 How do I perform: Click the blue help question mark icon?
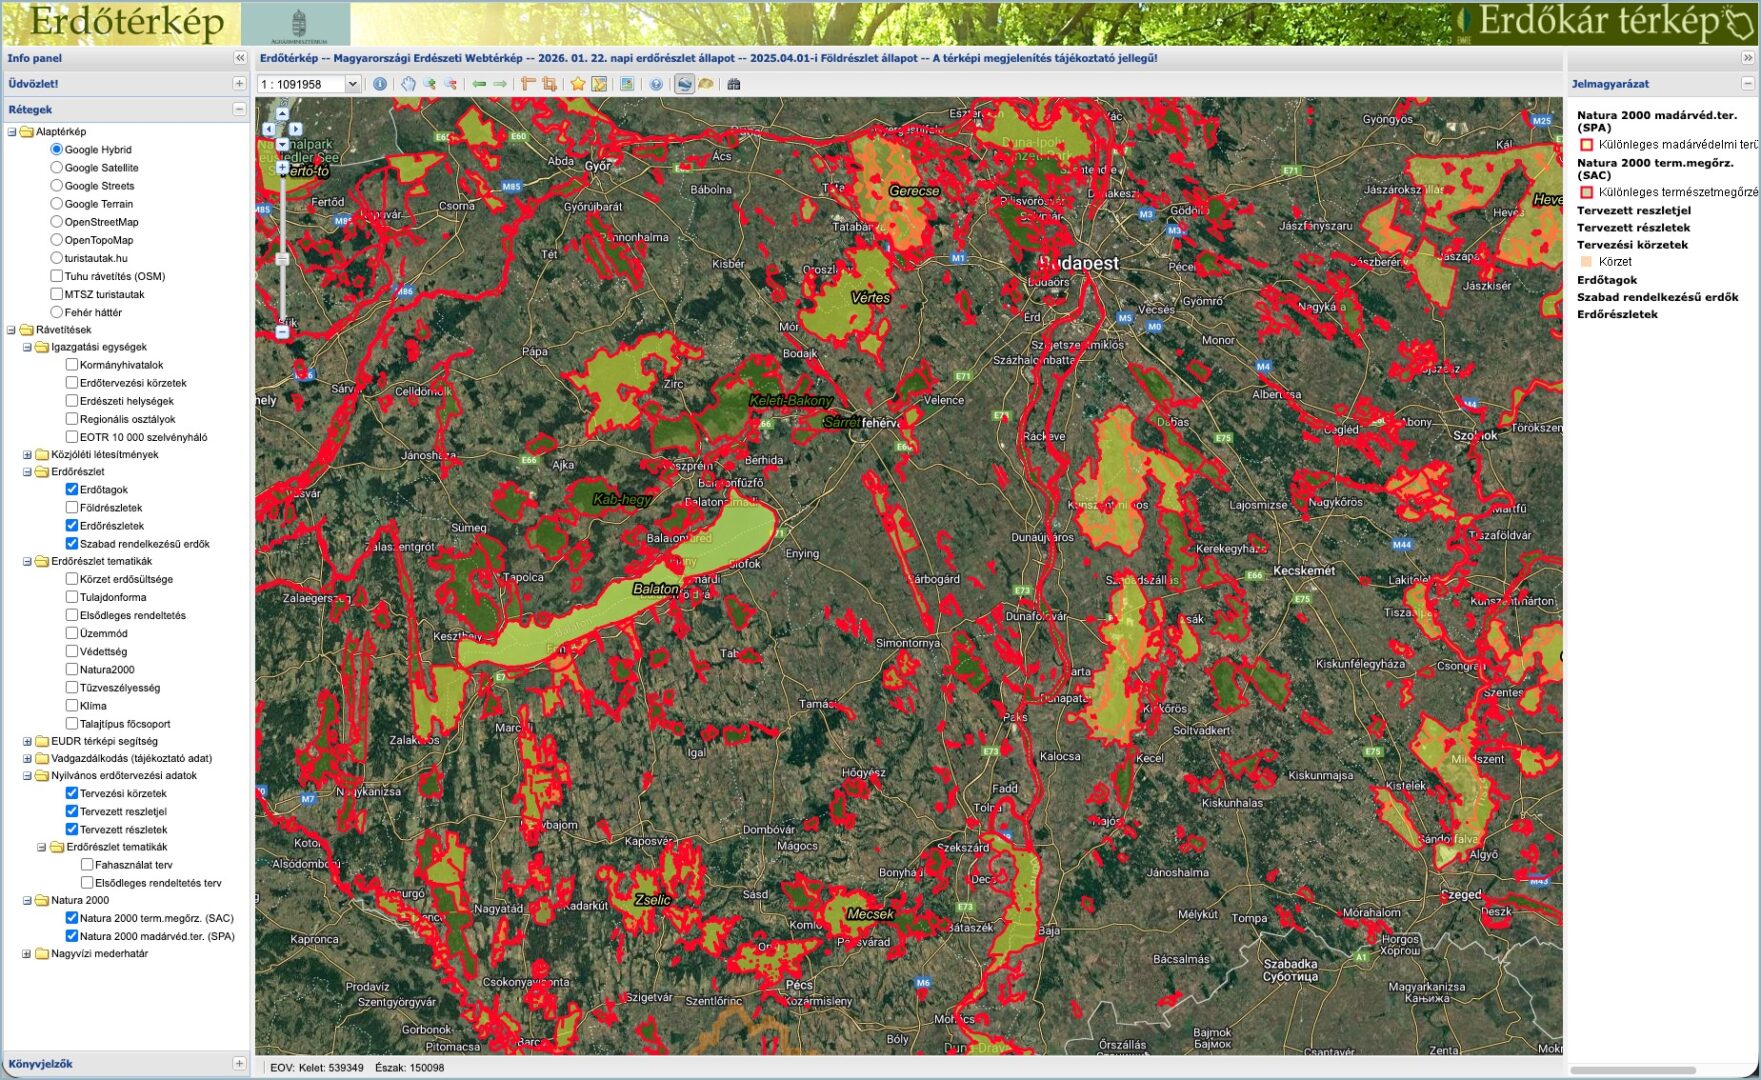tap(656, 84)
